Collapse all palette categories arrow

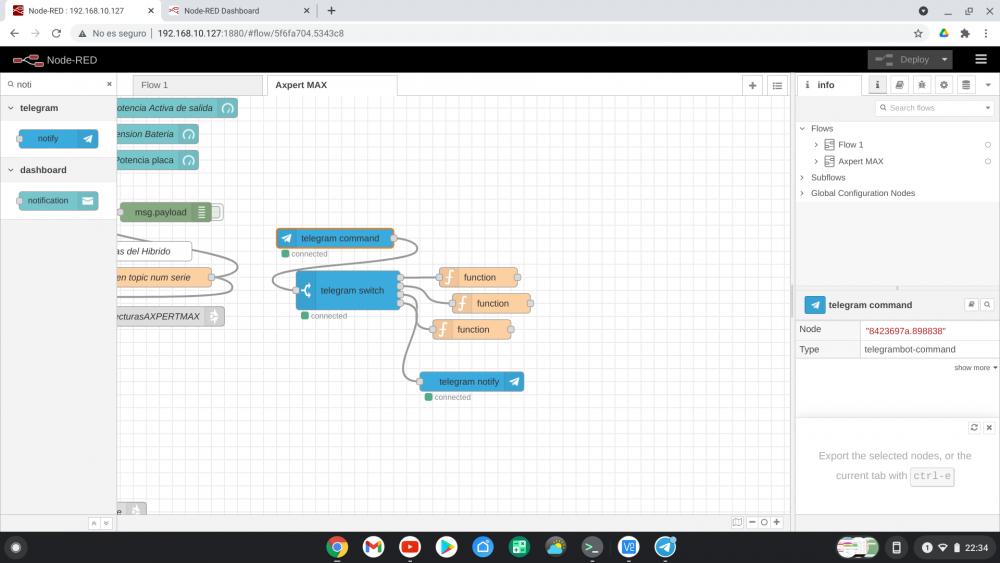94,523
